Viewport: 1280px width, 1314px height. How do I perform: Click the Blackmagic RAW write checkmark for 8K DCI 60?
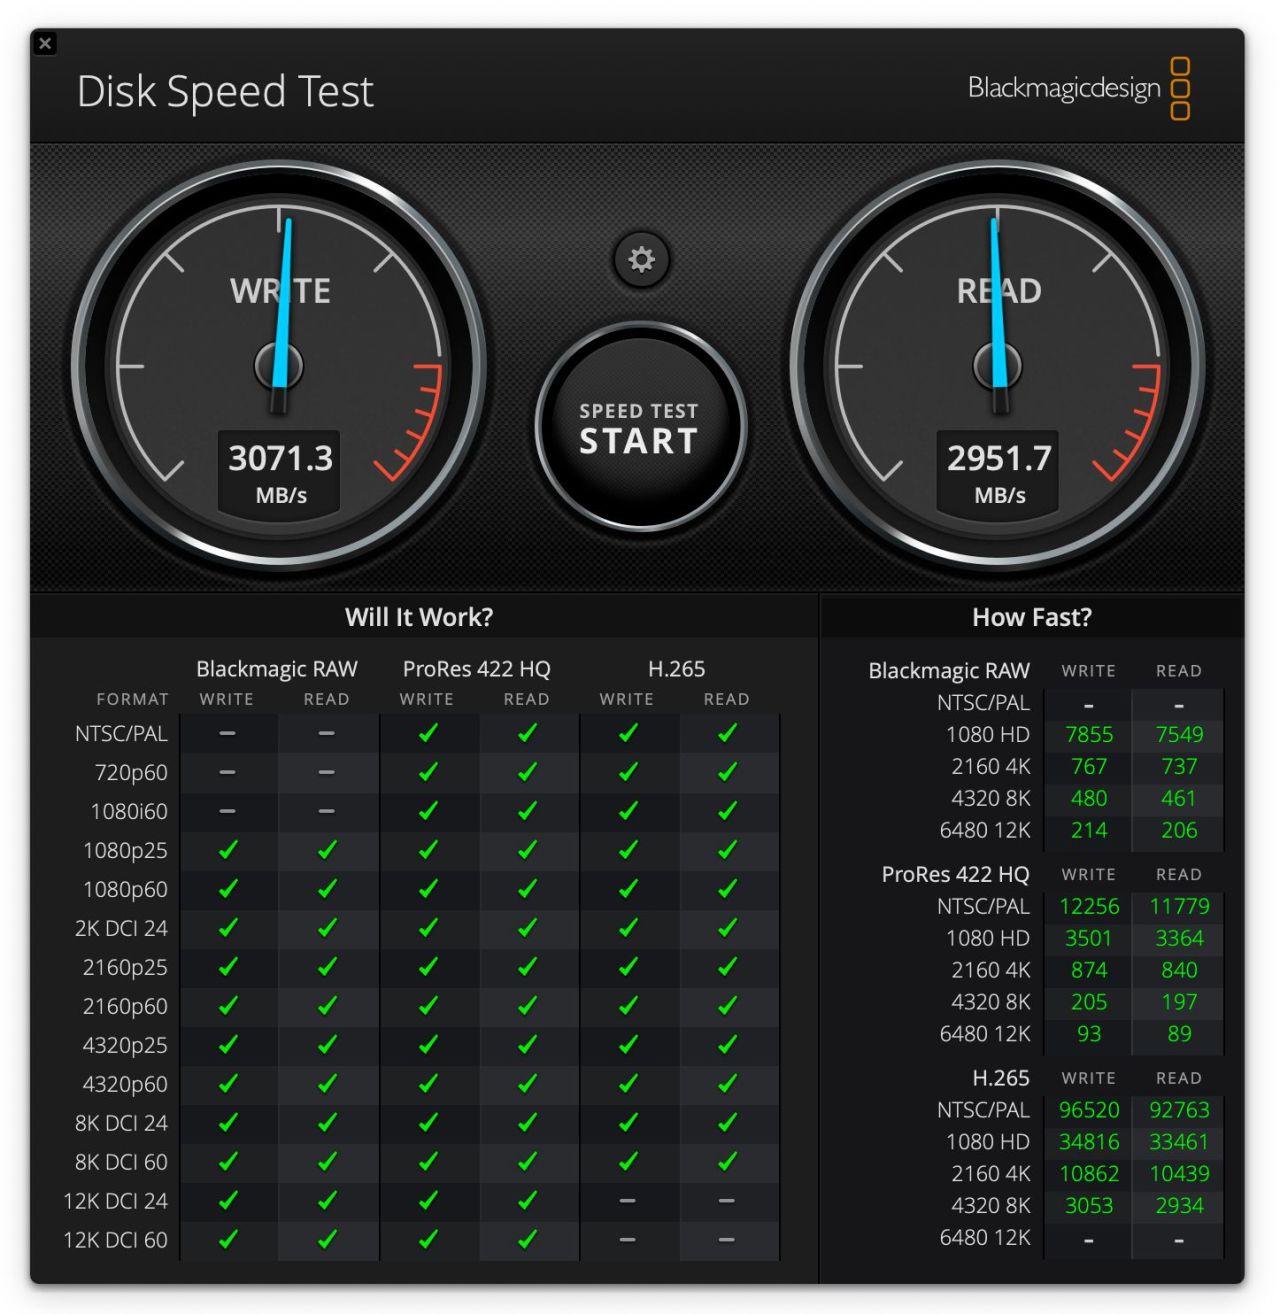(228, 1162)
